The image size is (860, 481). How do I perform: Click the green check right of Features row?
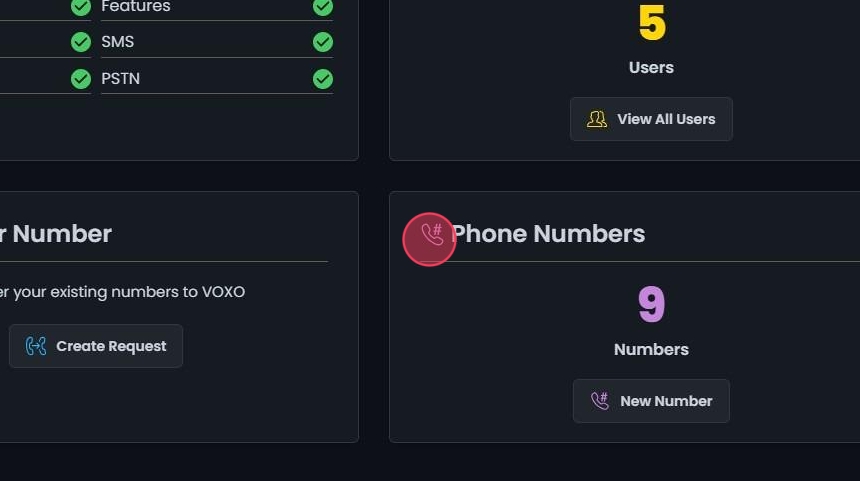(322, 7)
